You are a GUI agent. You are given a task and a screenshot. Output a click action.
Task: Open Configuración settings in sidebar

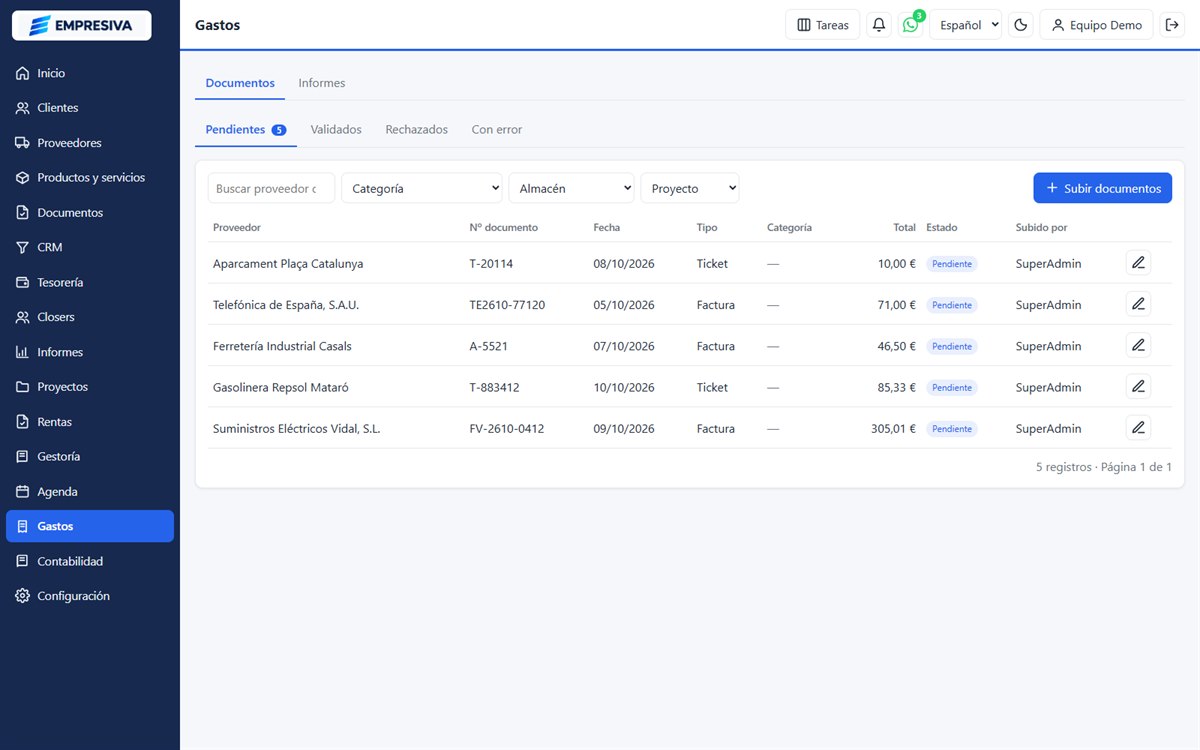[x=90, y=596]
